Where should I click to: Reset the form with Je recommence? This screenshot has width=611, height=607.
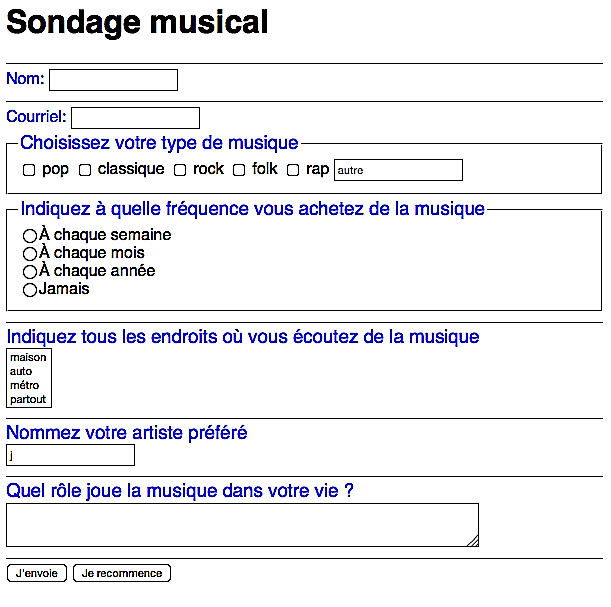122,573
